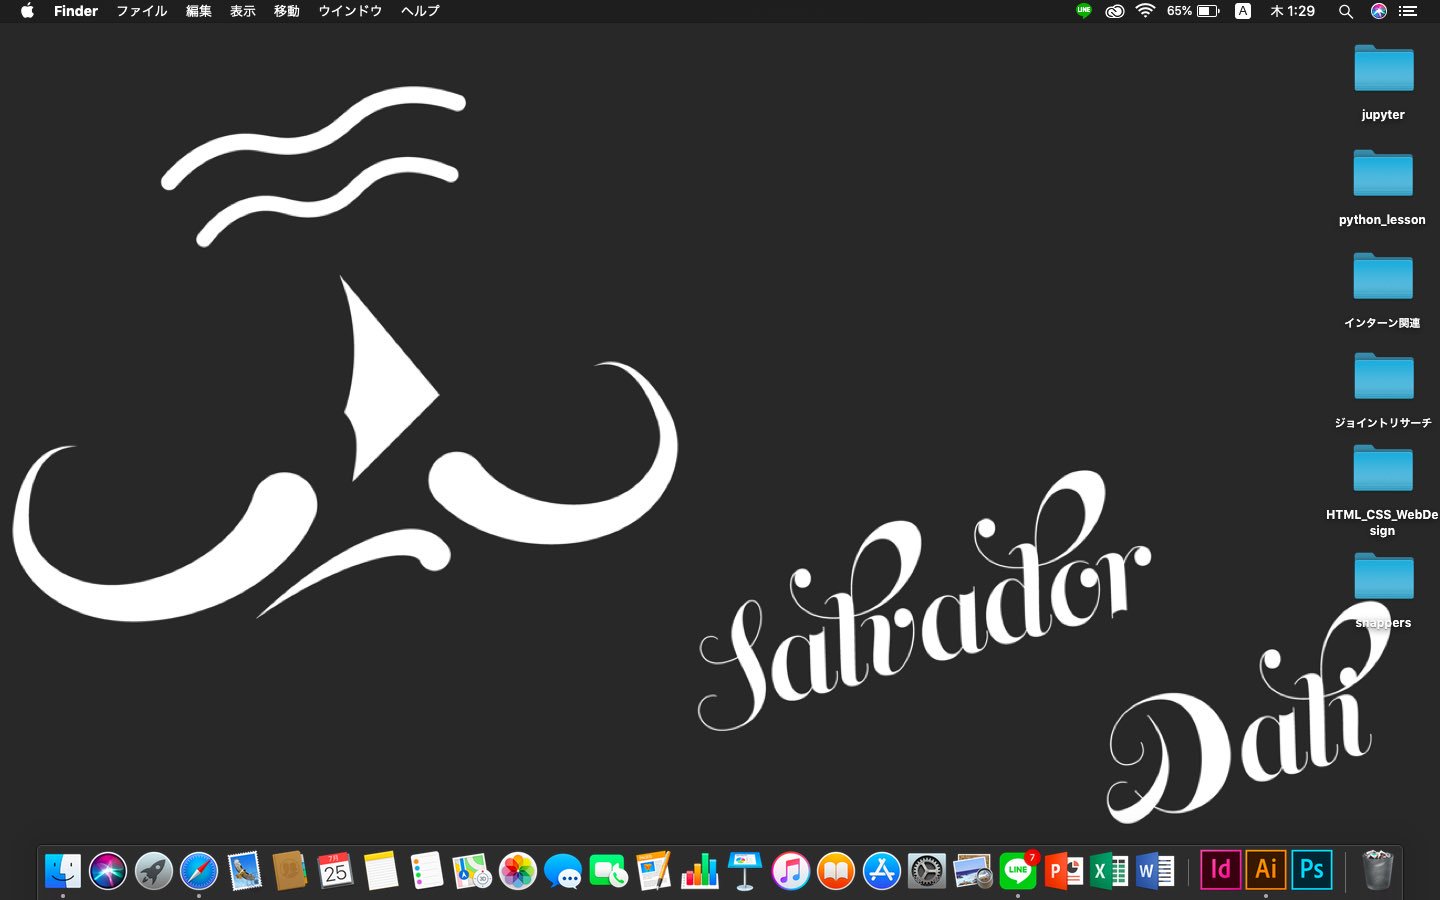Launch Microsoft Word from dock
The image size is (1440, 900).
pos(1154,871)
